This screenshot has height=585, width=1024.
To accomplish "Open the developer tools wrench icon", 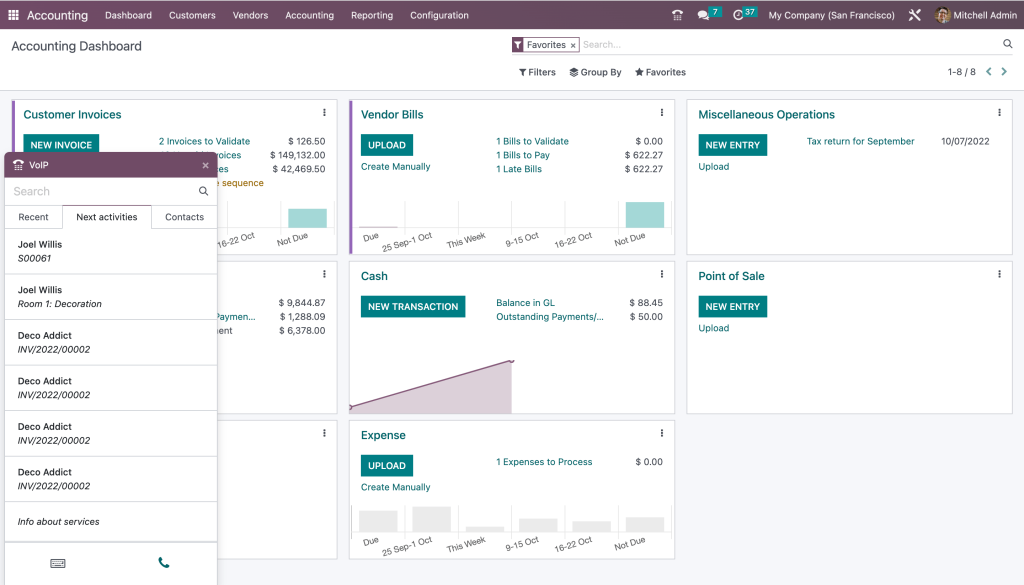I will [x=914, y=15].
